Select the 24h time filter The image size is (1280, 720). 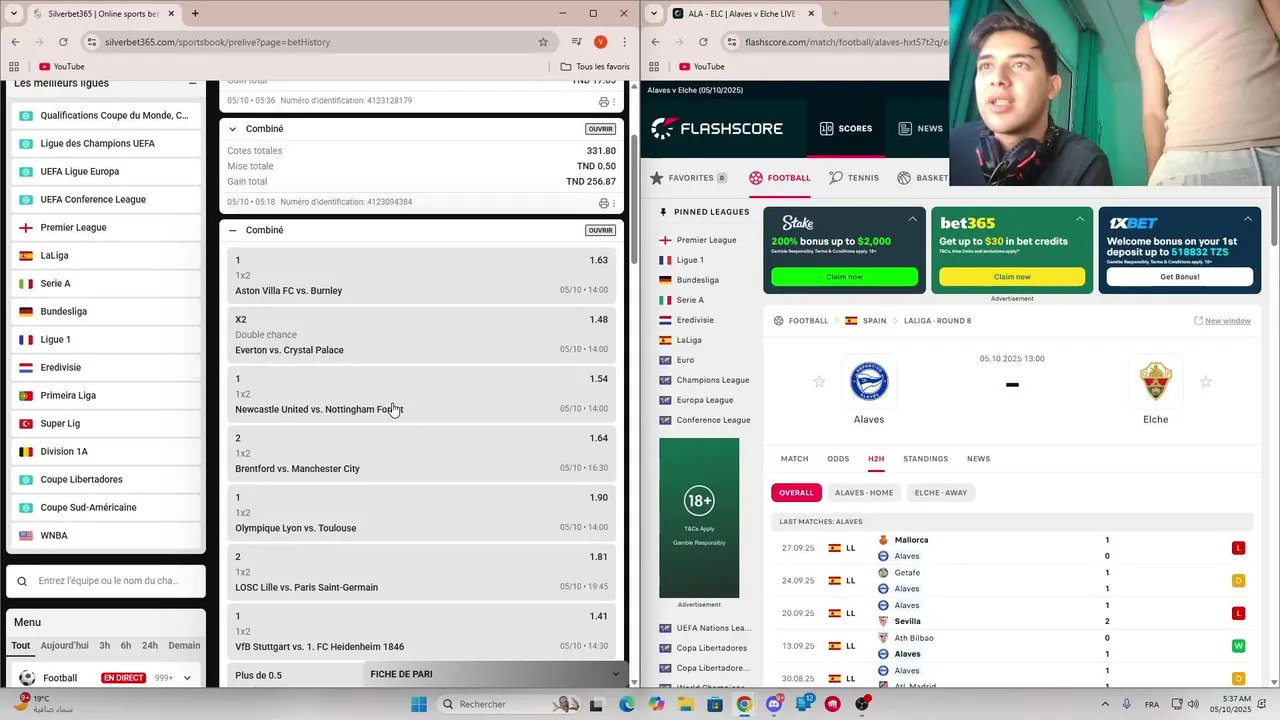(x=150, y=645)
